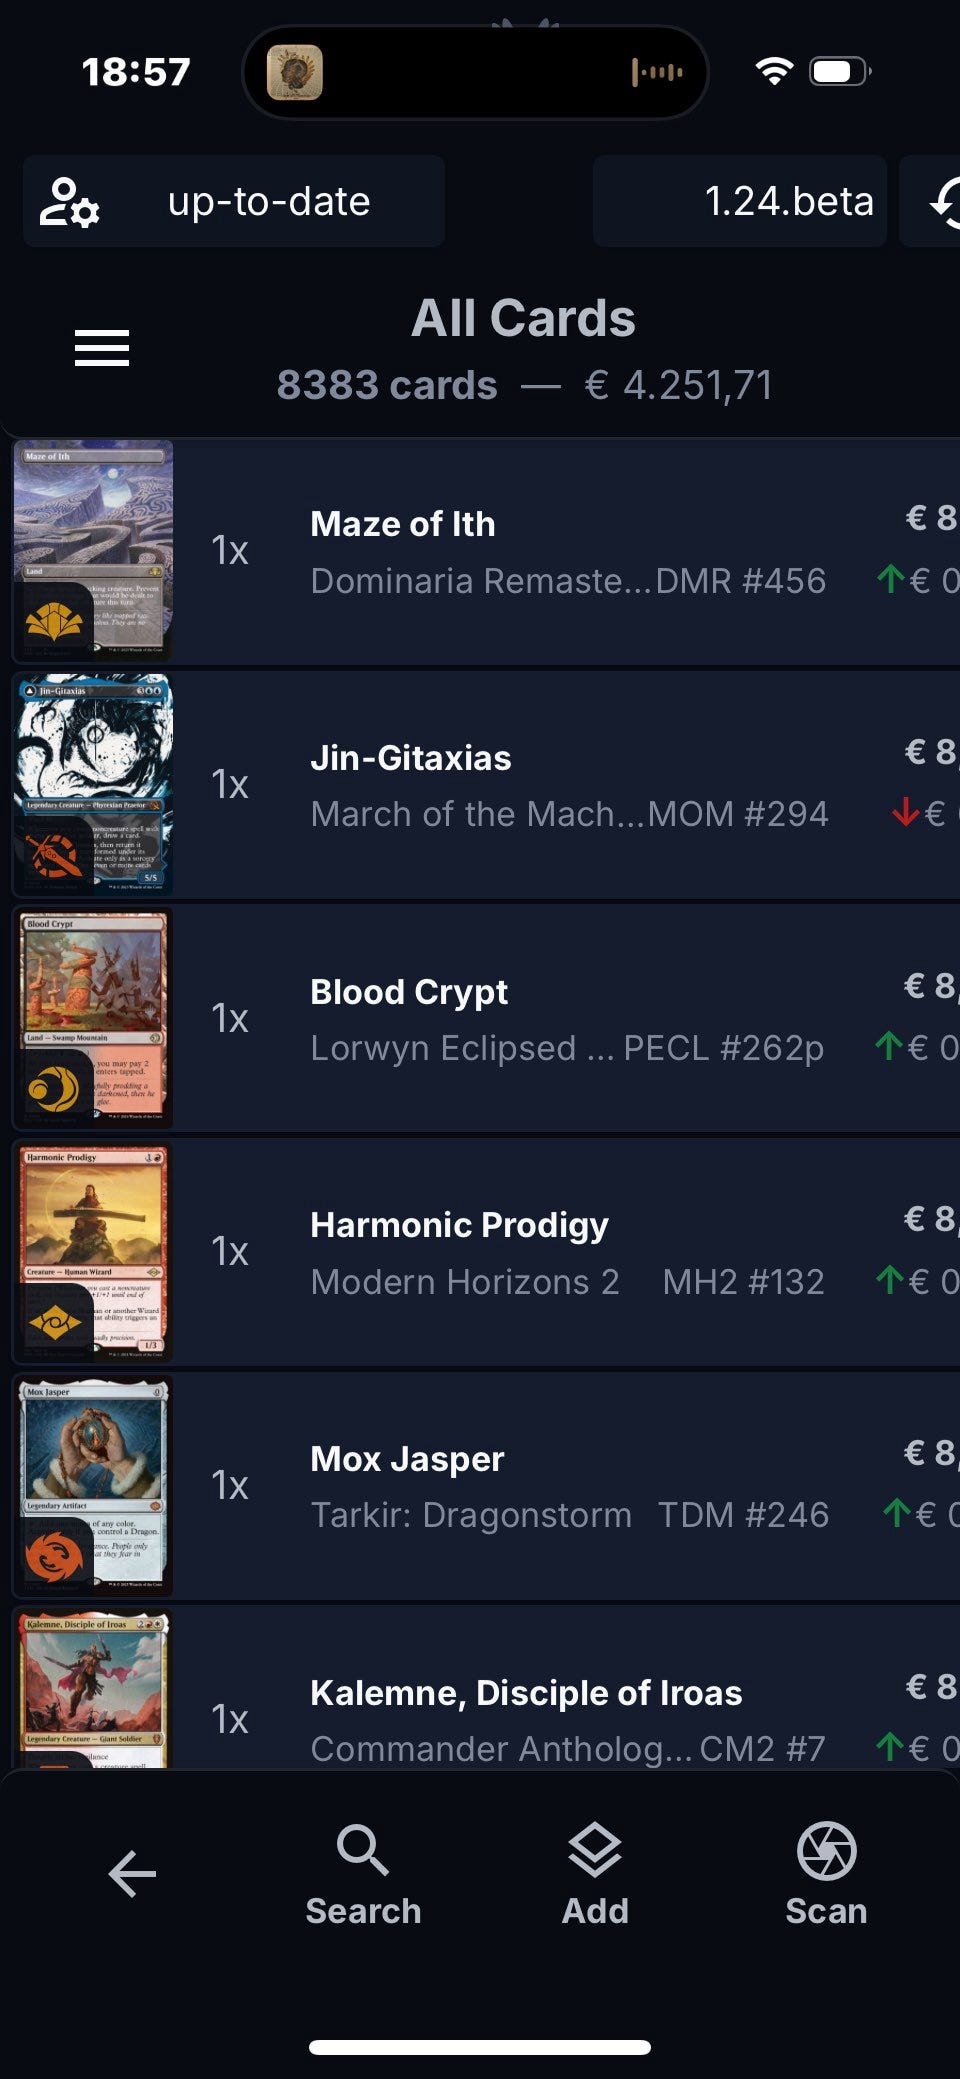Open the hamburger menu
Screen dimensions: 960x2079
pos(102,348)
